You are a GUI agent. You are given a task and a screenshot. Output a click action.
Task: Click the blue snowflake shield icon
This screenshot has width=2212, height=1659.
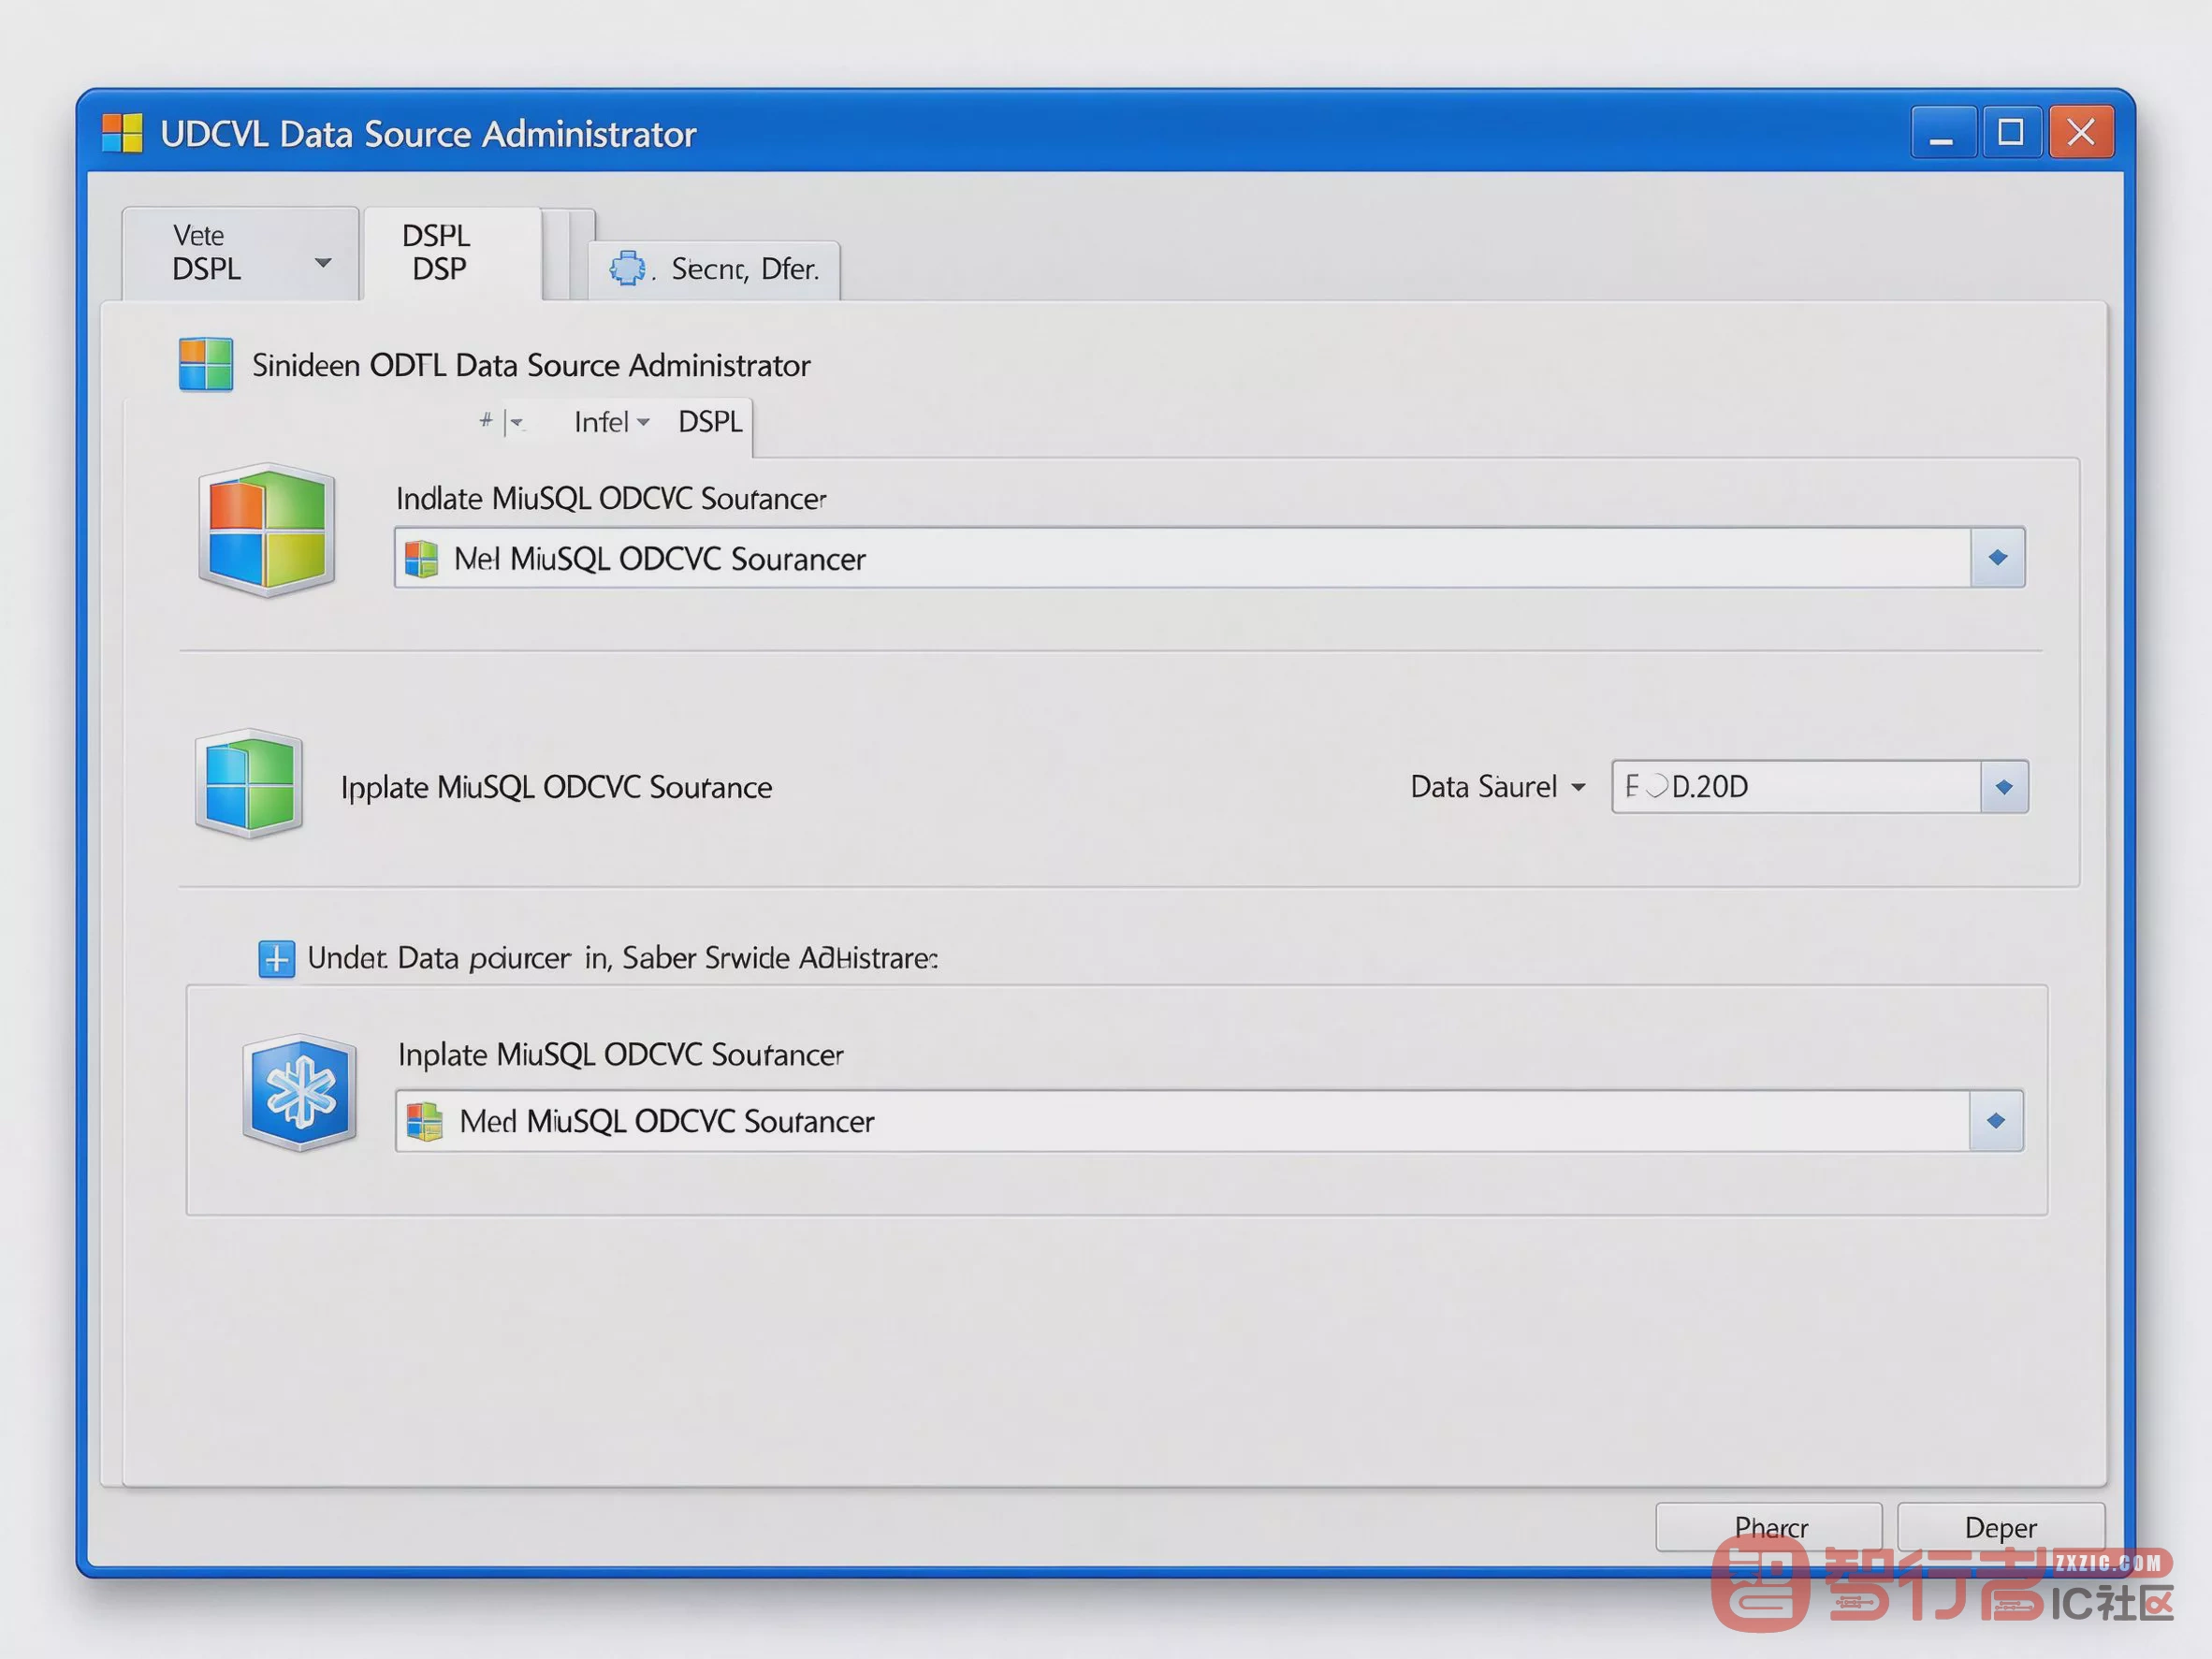click(x=300, y=1092)
